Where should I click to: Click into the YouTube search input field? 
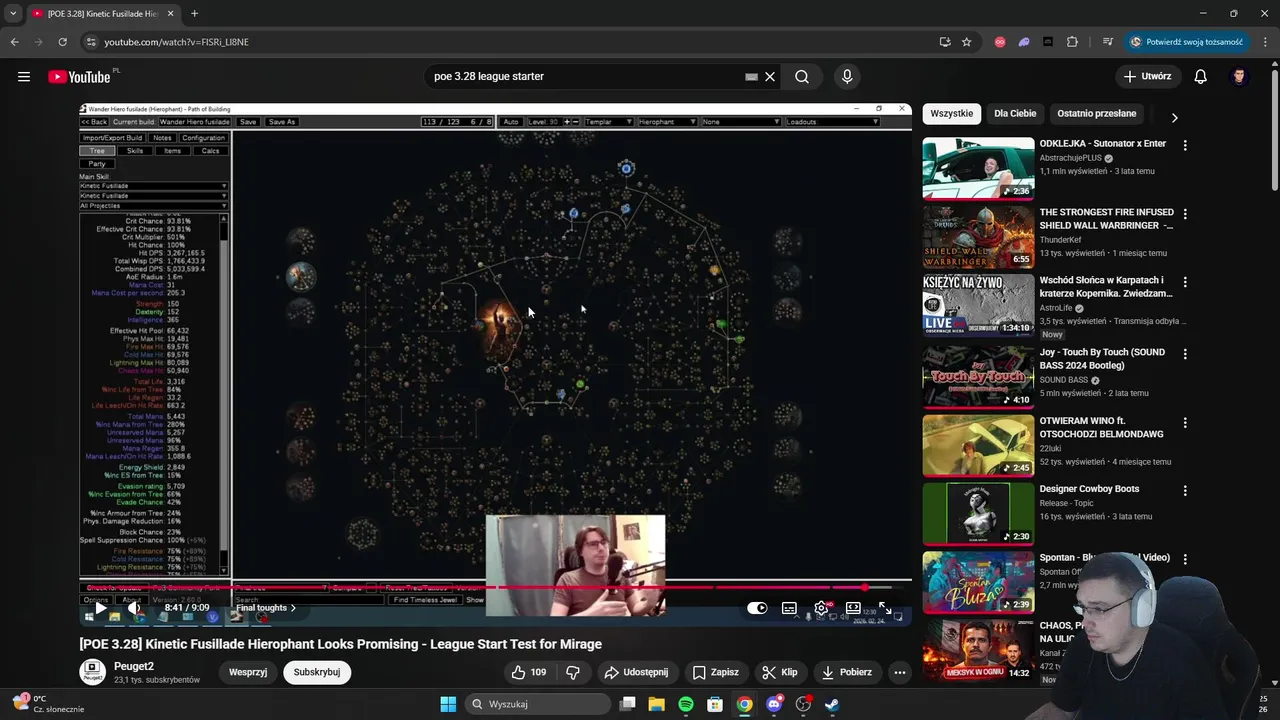click(x=585, y=76)
